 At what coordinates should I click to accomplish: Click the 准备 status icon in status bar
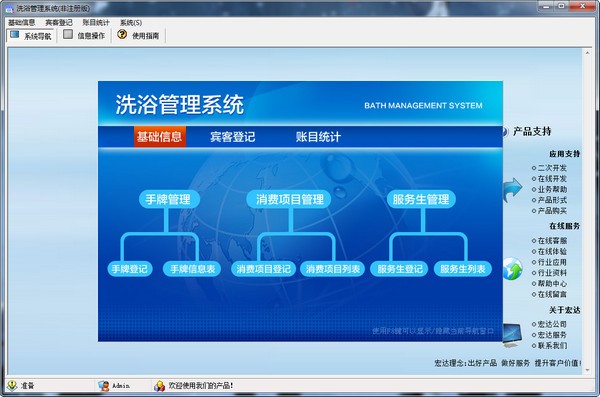pyautogui.click(x=12, y=385)
